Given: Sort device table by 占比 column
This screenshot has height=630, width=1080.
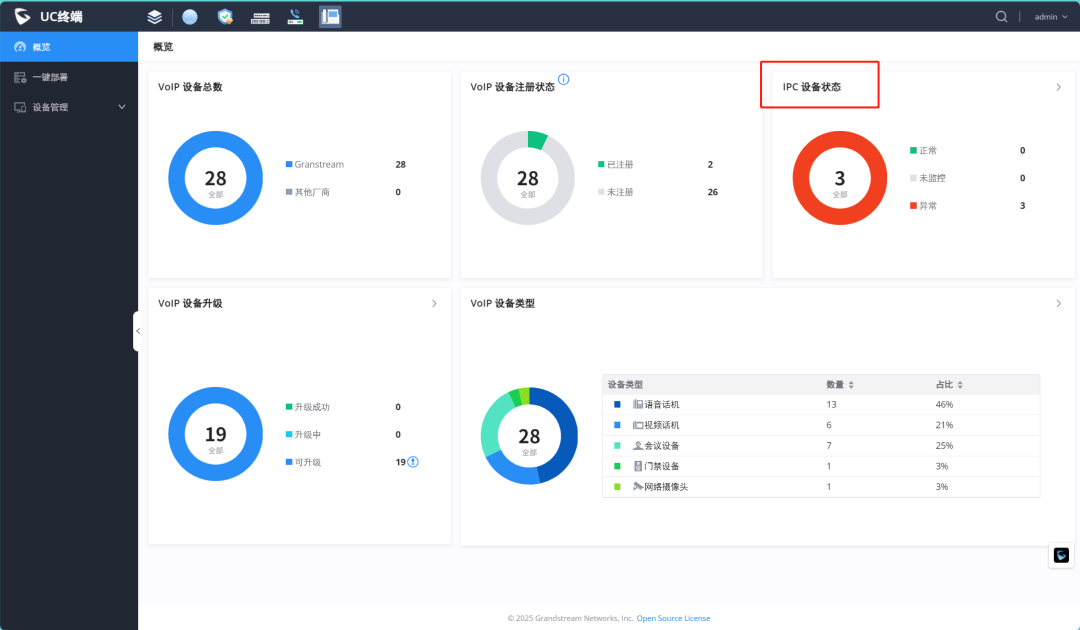Looking at the screenshot, I should (949, 385).
